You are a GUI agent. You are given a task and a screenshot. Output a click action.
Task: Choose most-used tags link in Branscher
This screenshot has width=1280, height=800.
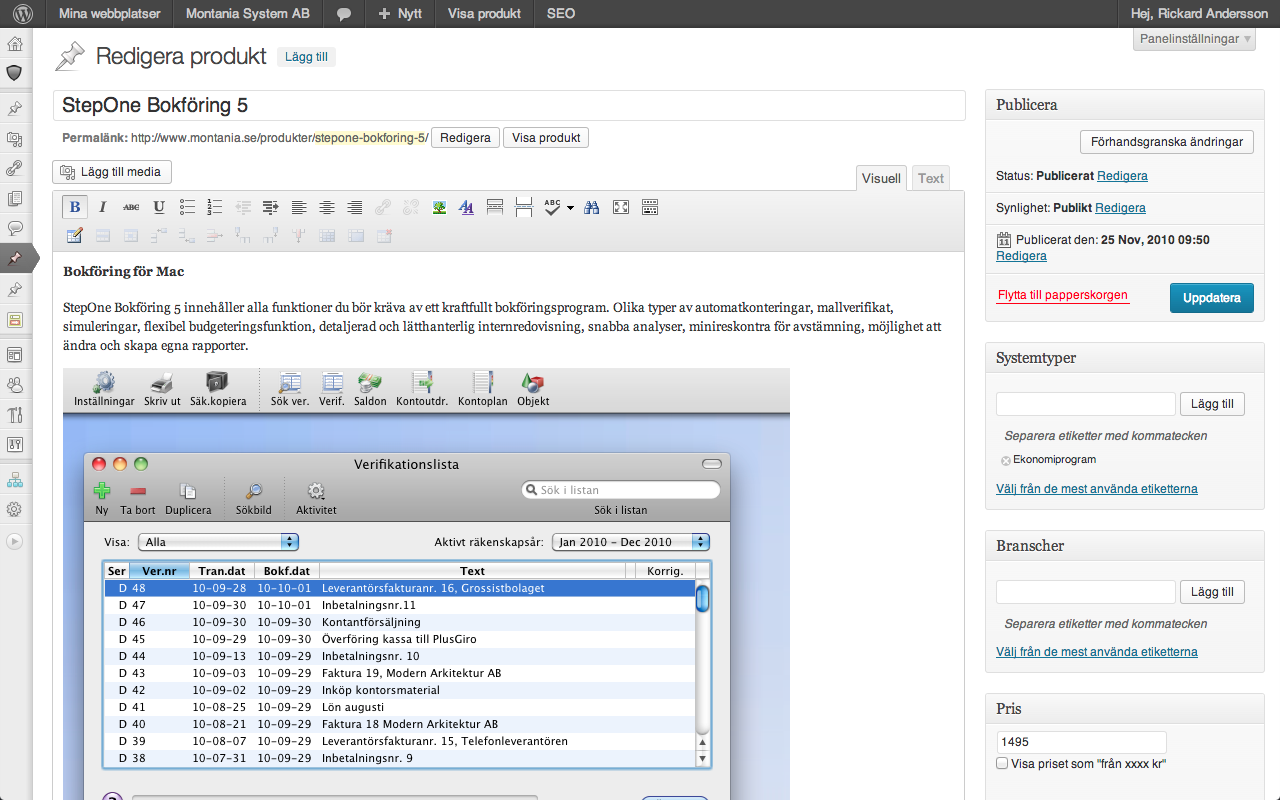pyautogui.click(x=1097, y=652)
